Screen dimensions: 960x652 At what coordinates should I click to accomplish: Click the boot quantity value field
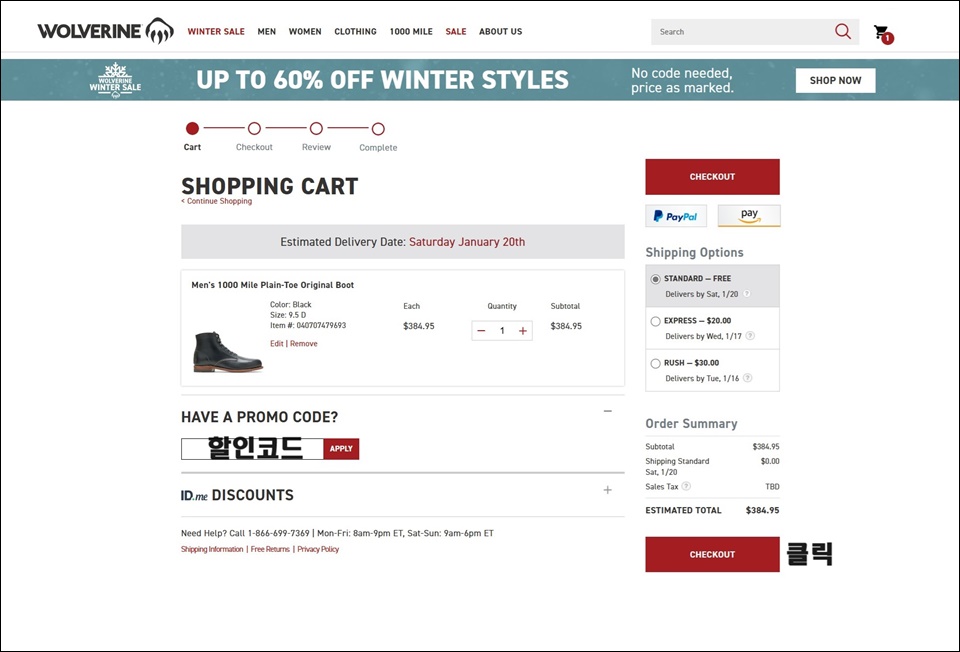[502, 331]
